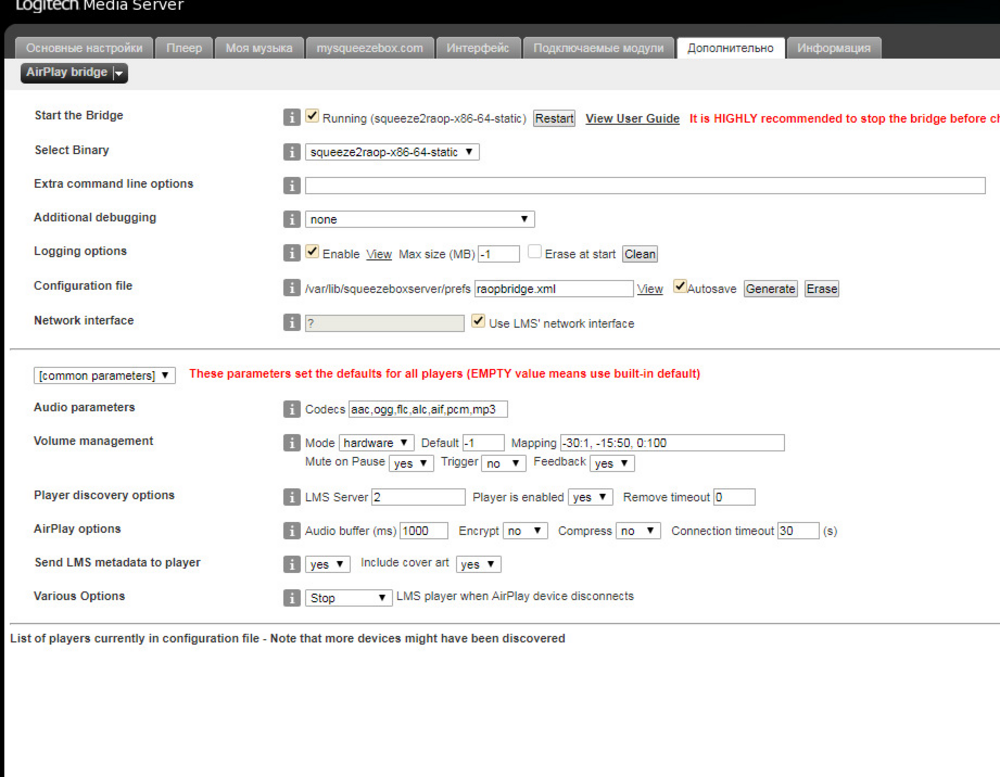Click the Codecs input field
Image resolution: width=1000 pixels, height=777 pixels.
428,409
